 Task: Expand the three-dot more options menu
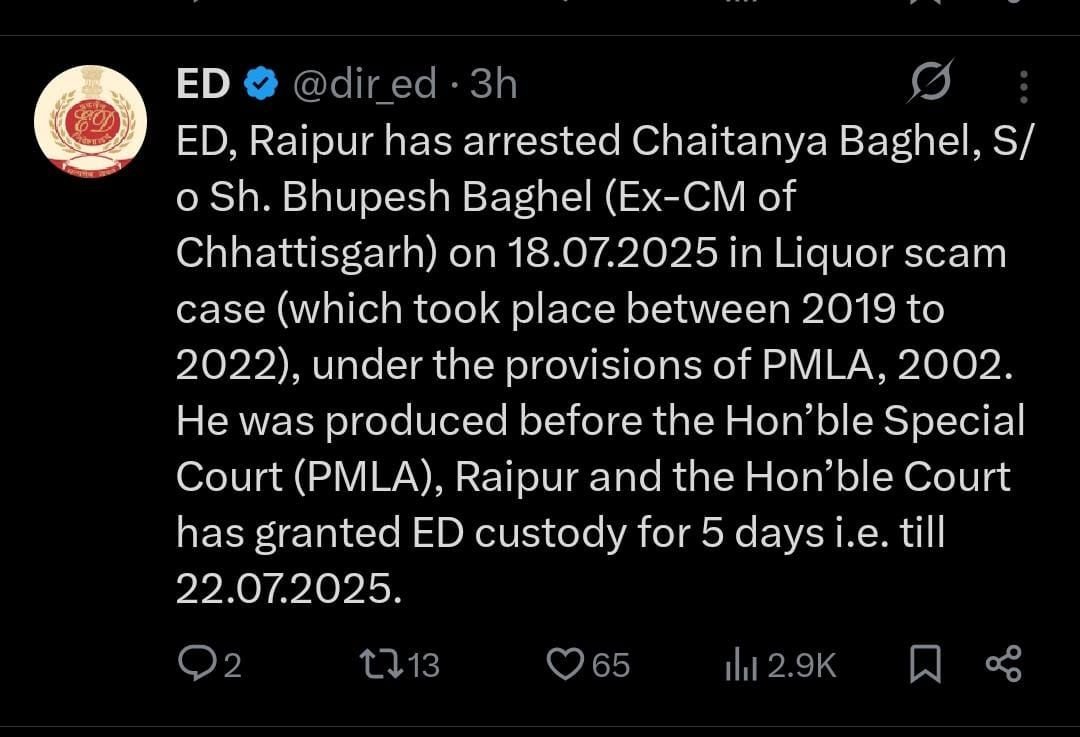tap(1023, 87)
